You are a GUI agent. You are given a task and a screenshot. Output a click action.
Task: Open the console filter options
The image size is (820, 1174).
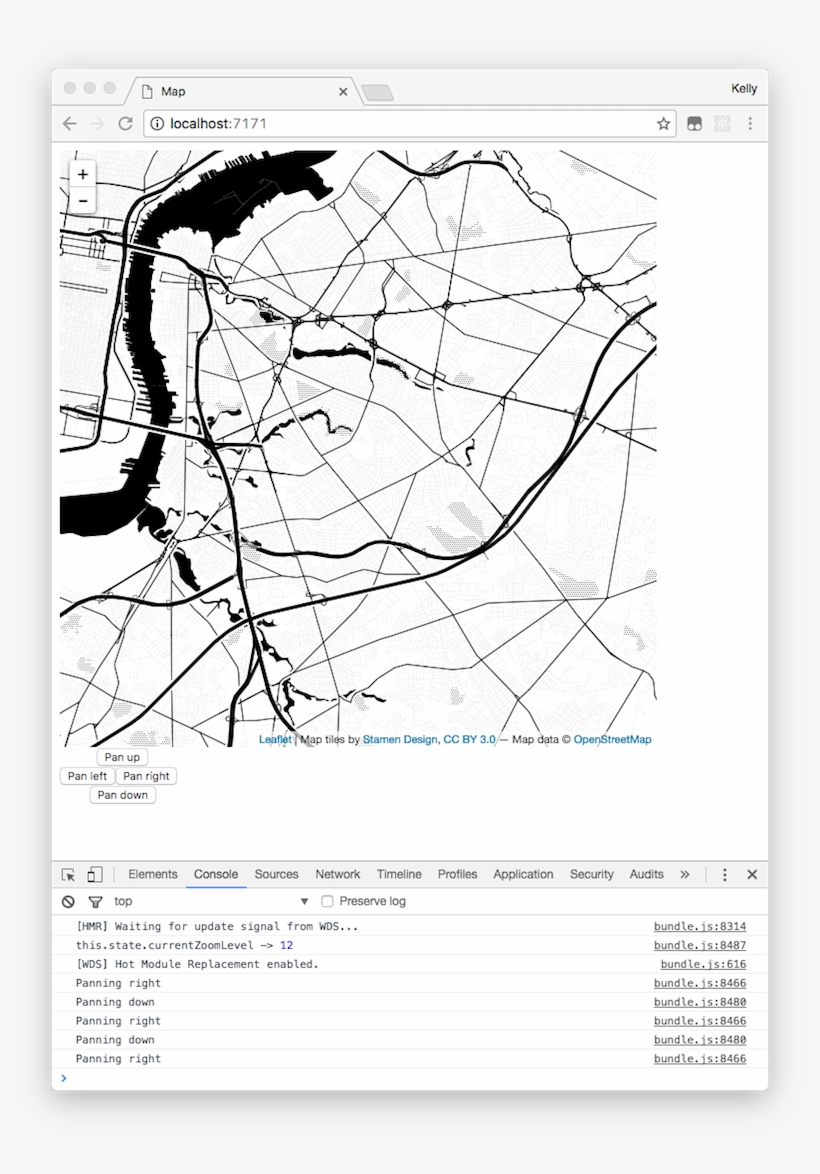tap(95, 901)
